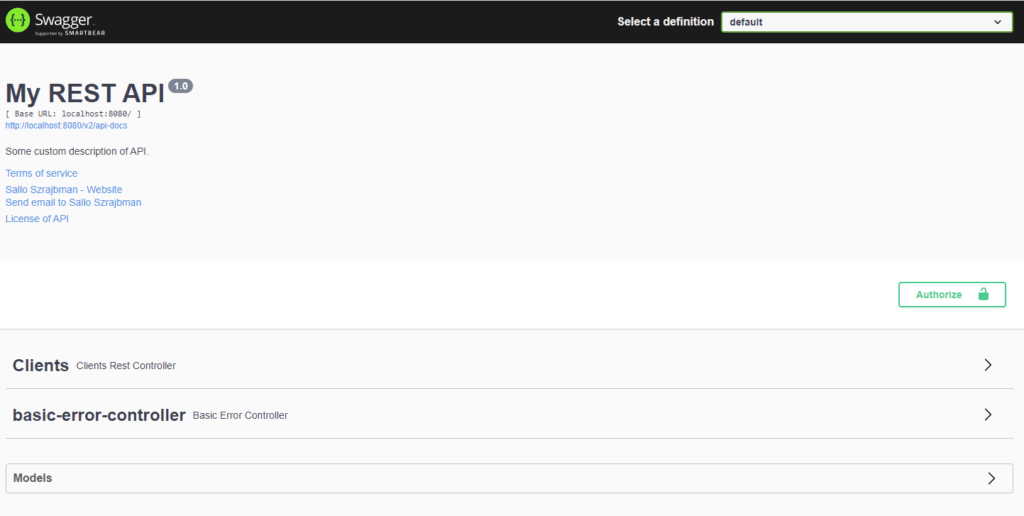1024x516 pixels.
Task: Click the Clients Rest Controller description
Action: [x=126, y=366]
